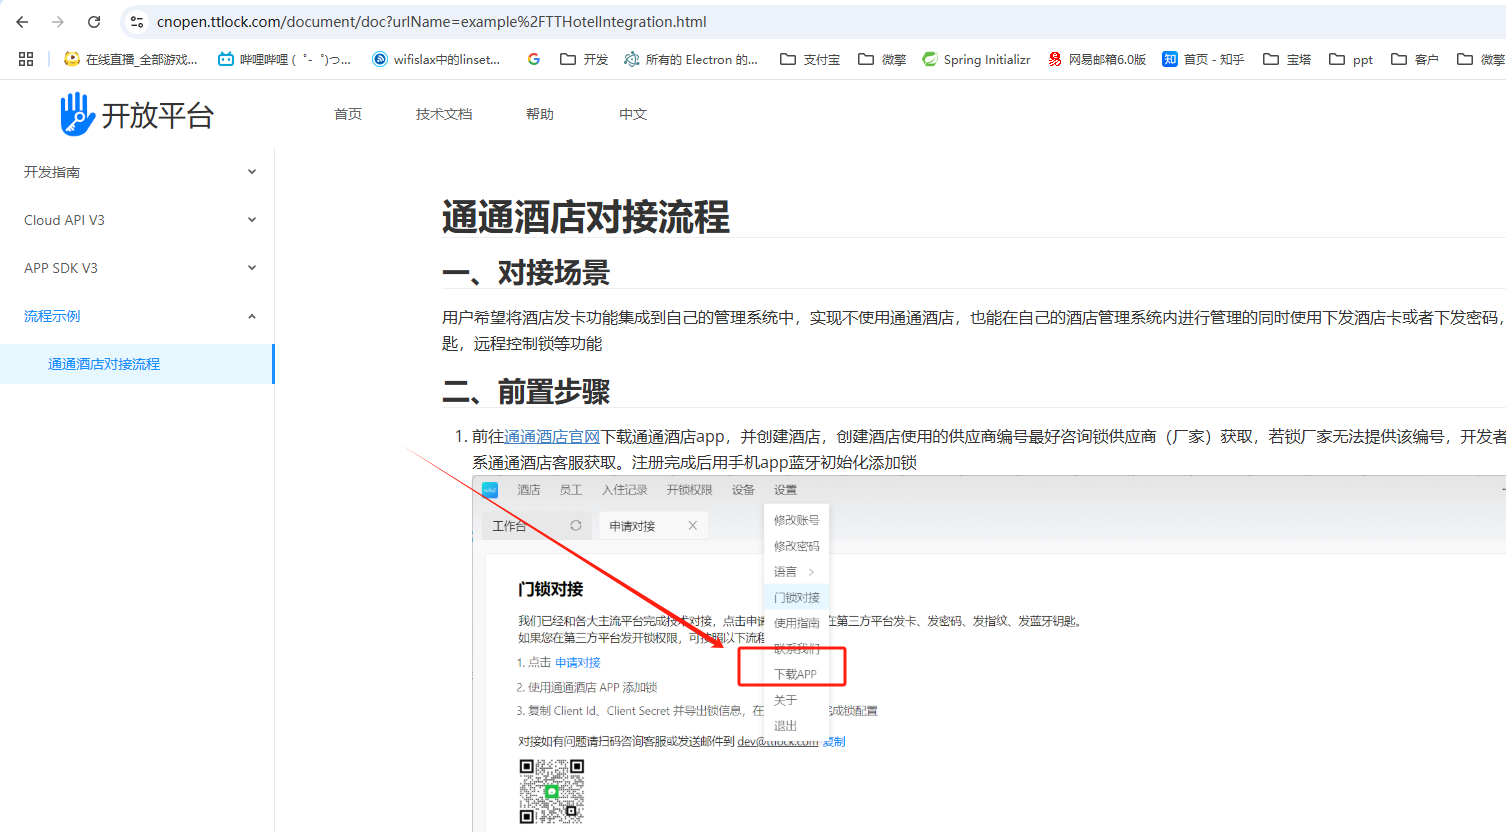Follow the 通通酒店官网 hyperlink
This screenshot has height=832, width=1506.
coord(552,437)
